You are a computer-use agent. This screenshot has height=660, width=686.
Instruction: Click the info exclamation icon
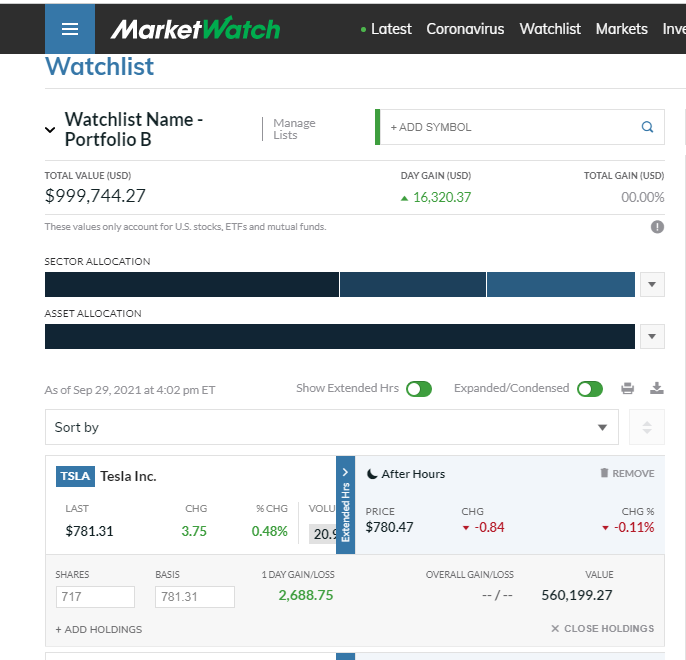coord(657,227)
